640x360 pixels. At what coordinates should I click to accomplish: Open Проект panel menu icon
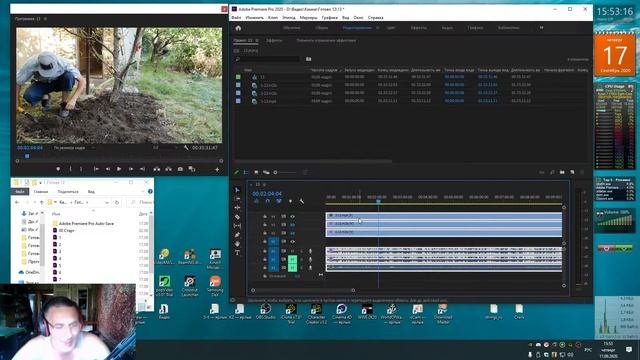tap(257, 41)
